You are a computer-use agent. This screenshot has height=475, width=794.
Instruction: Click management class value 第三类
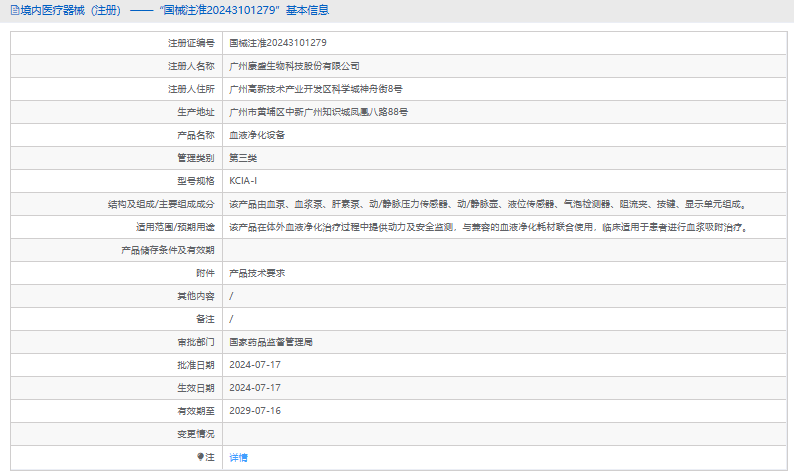coord(243,158)
